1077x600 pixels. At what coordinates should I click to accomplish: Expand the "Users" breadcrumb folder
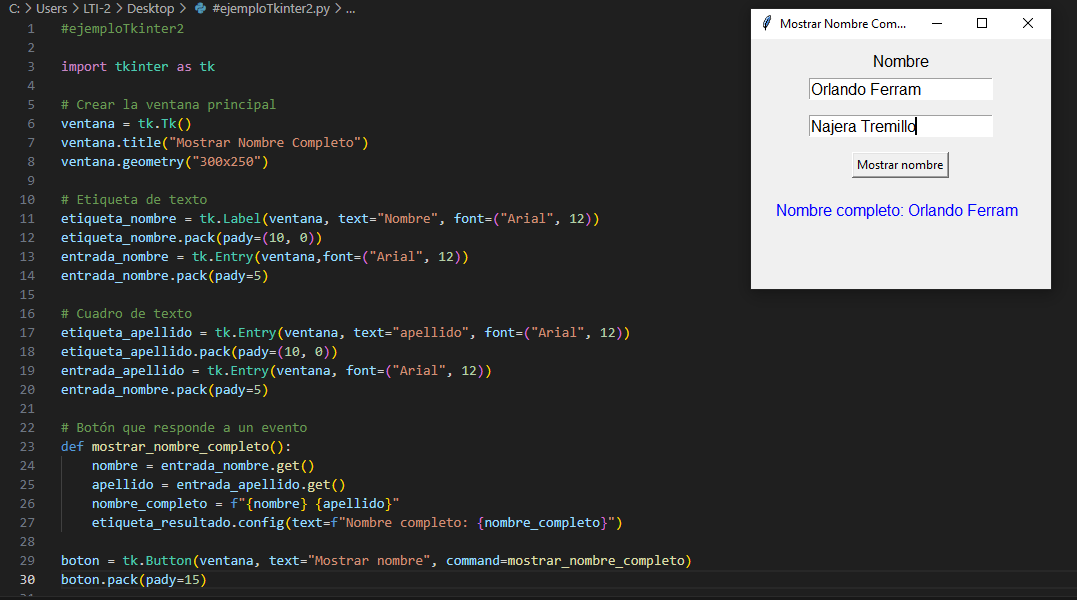(52, 8)
